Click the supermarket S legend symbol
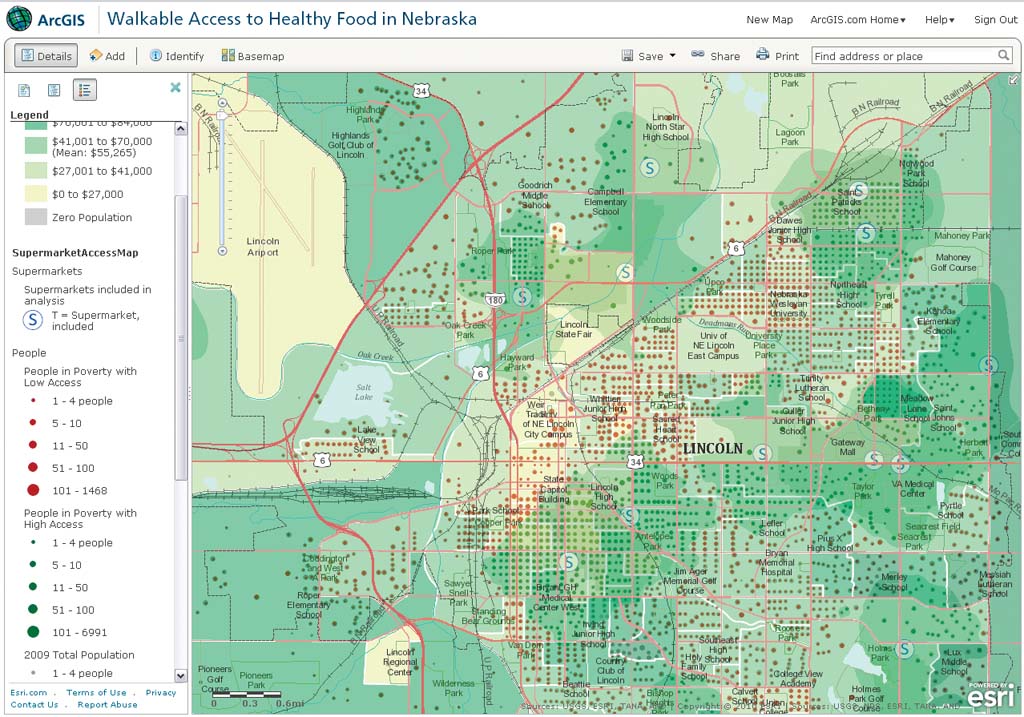This screenshot has height=717, width=1024. pos(33,320)
